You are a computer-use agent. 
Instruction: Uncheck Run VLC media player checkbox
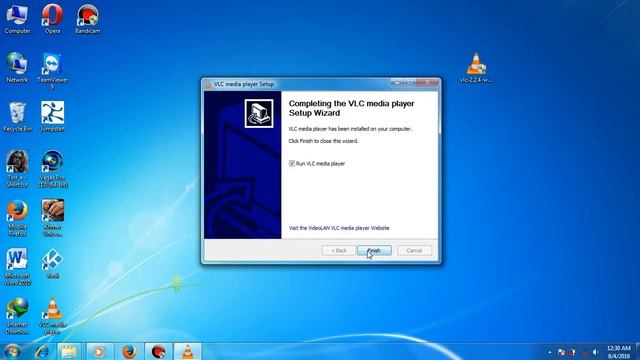[292, 163]
